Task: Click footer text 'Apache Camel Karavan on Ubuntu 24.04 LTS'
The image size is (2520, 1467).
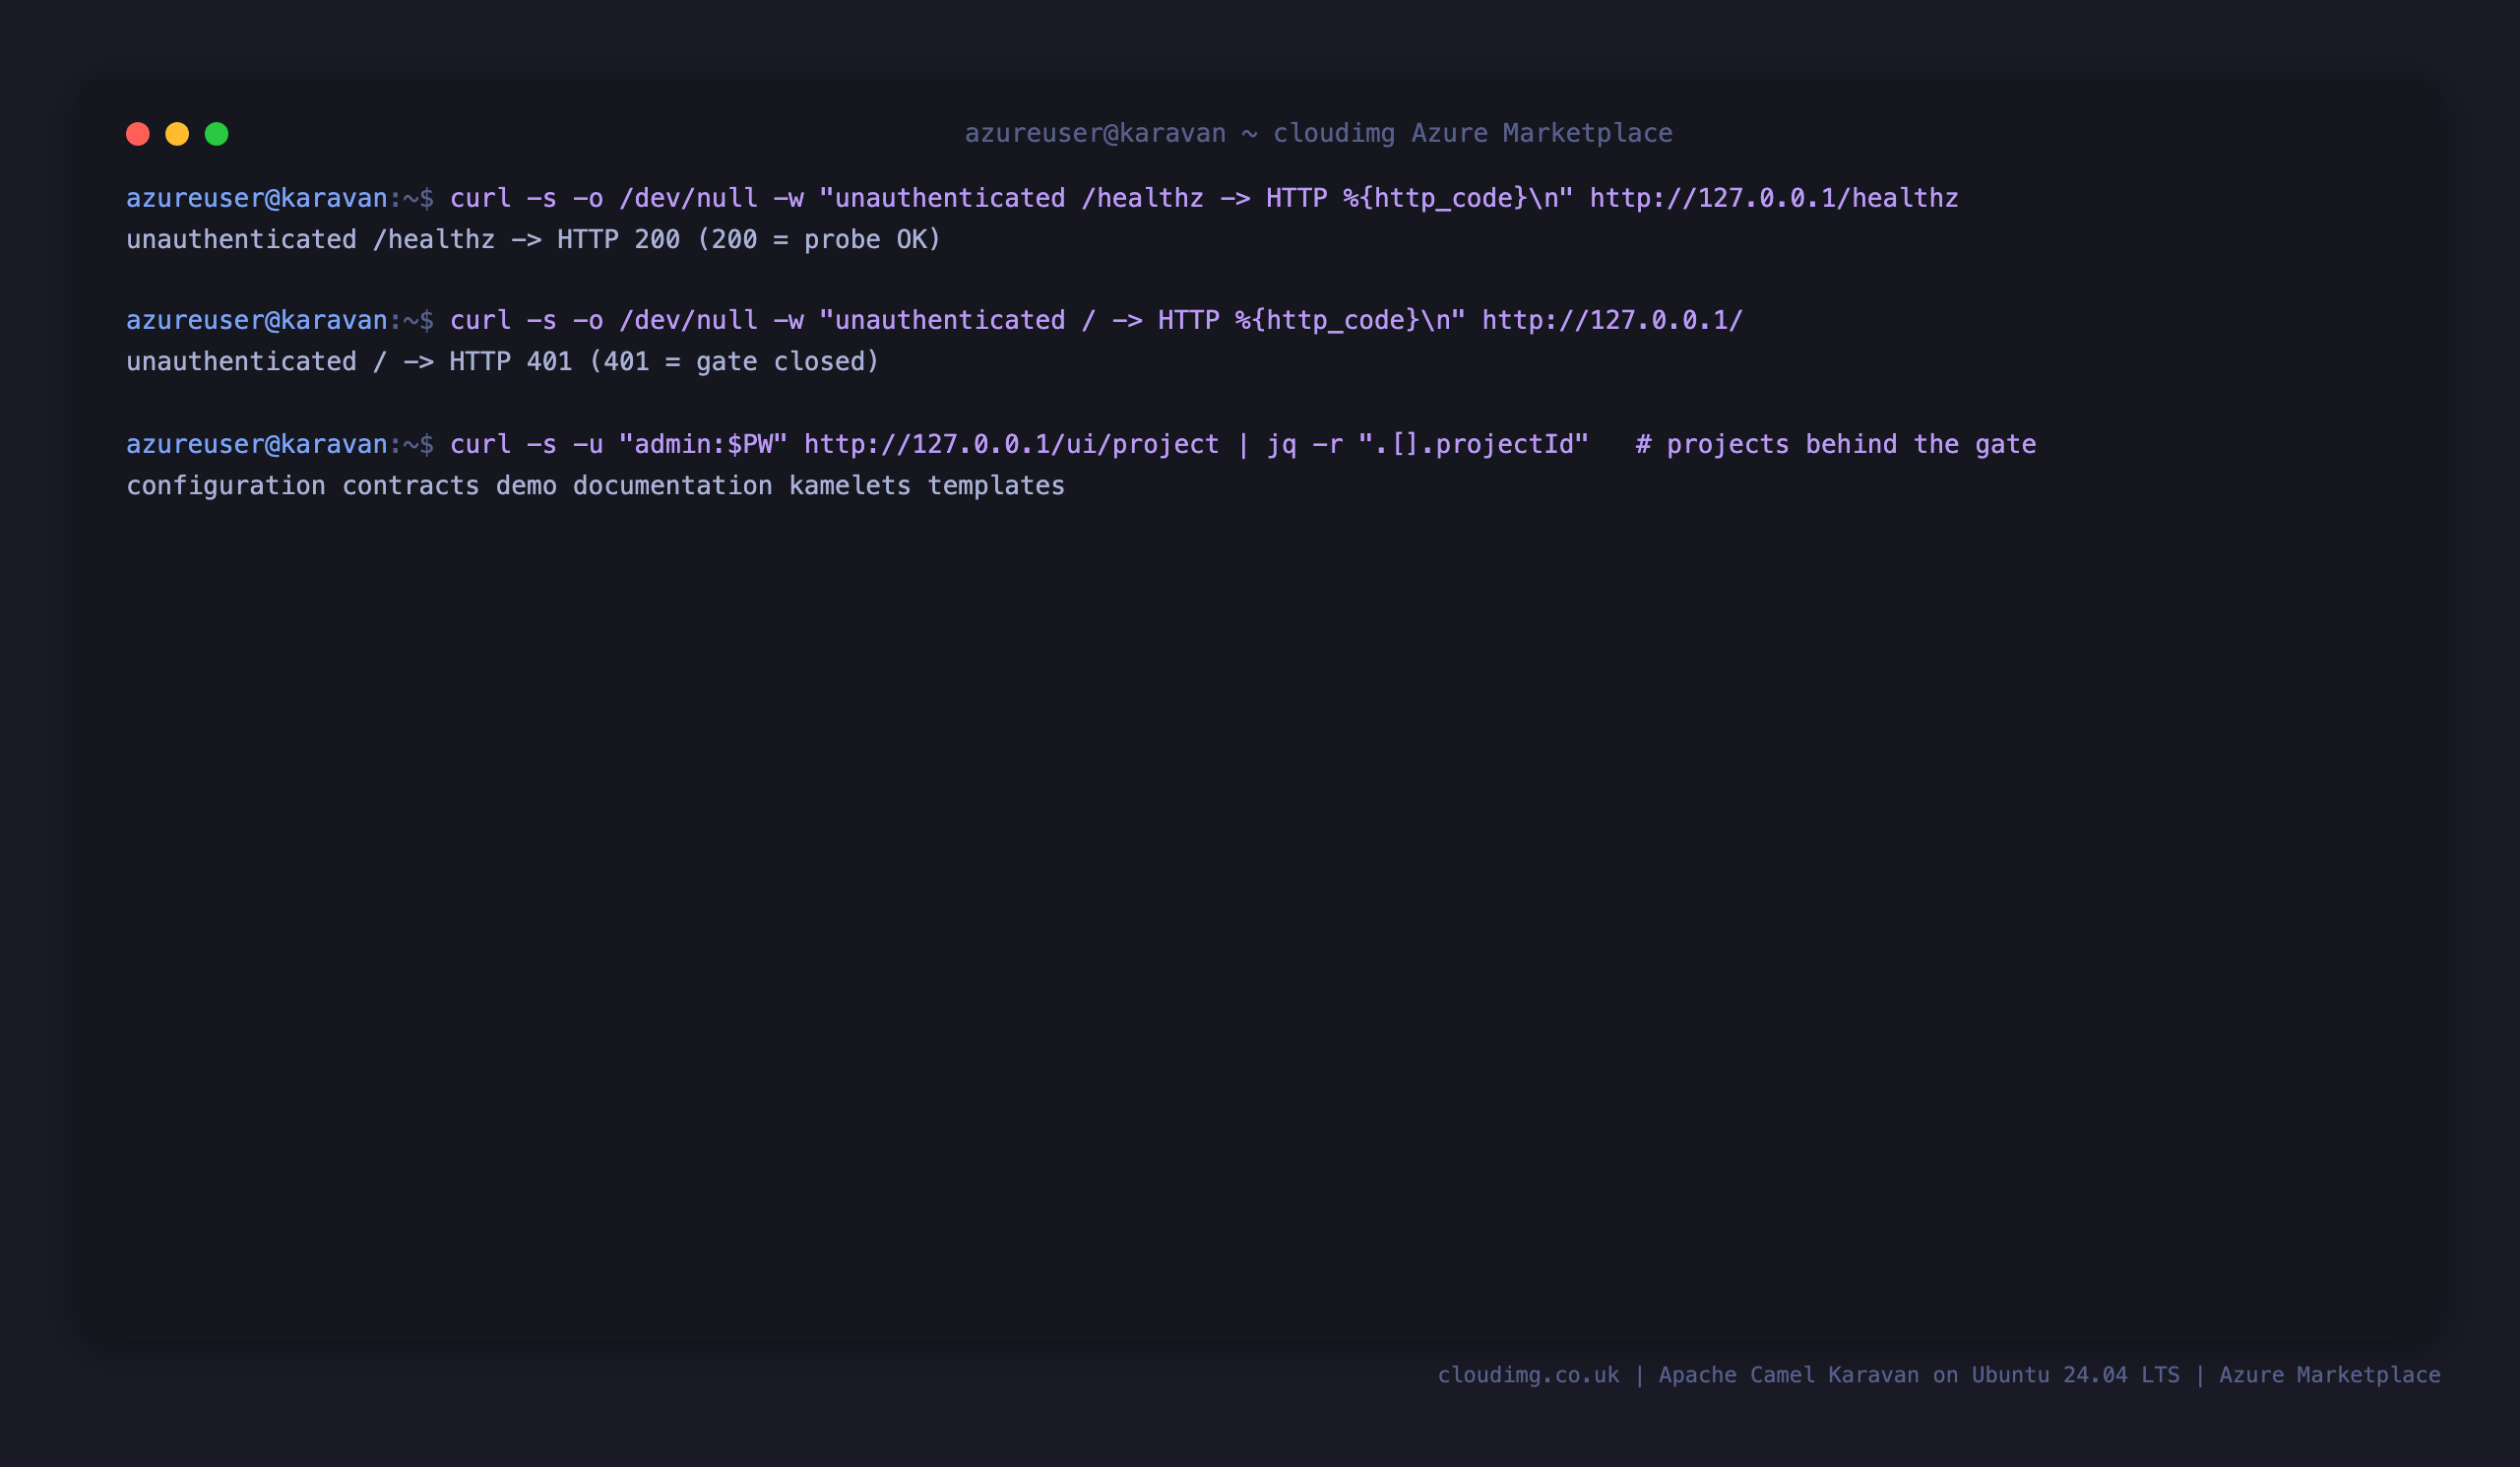Action: [1918, 1375]
